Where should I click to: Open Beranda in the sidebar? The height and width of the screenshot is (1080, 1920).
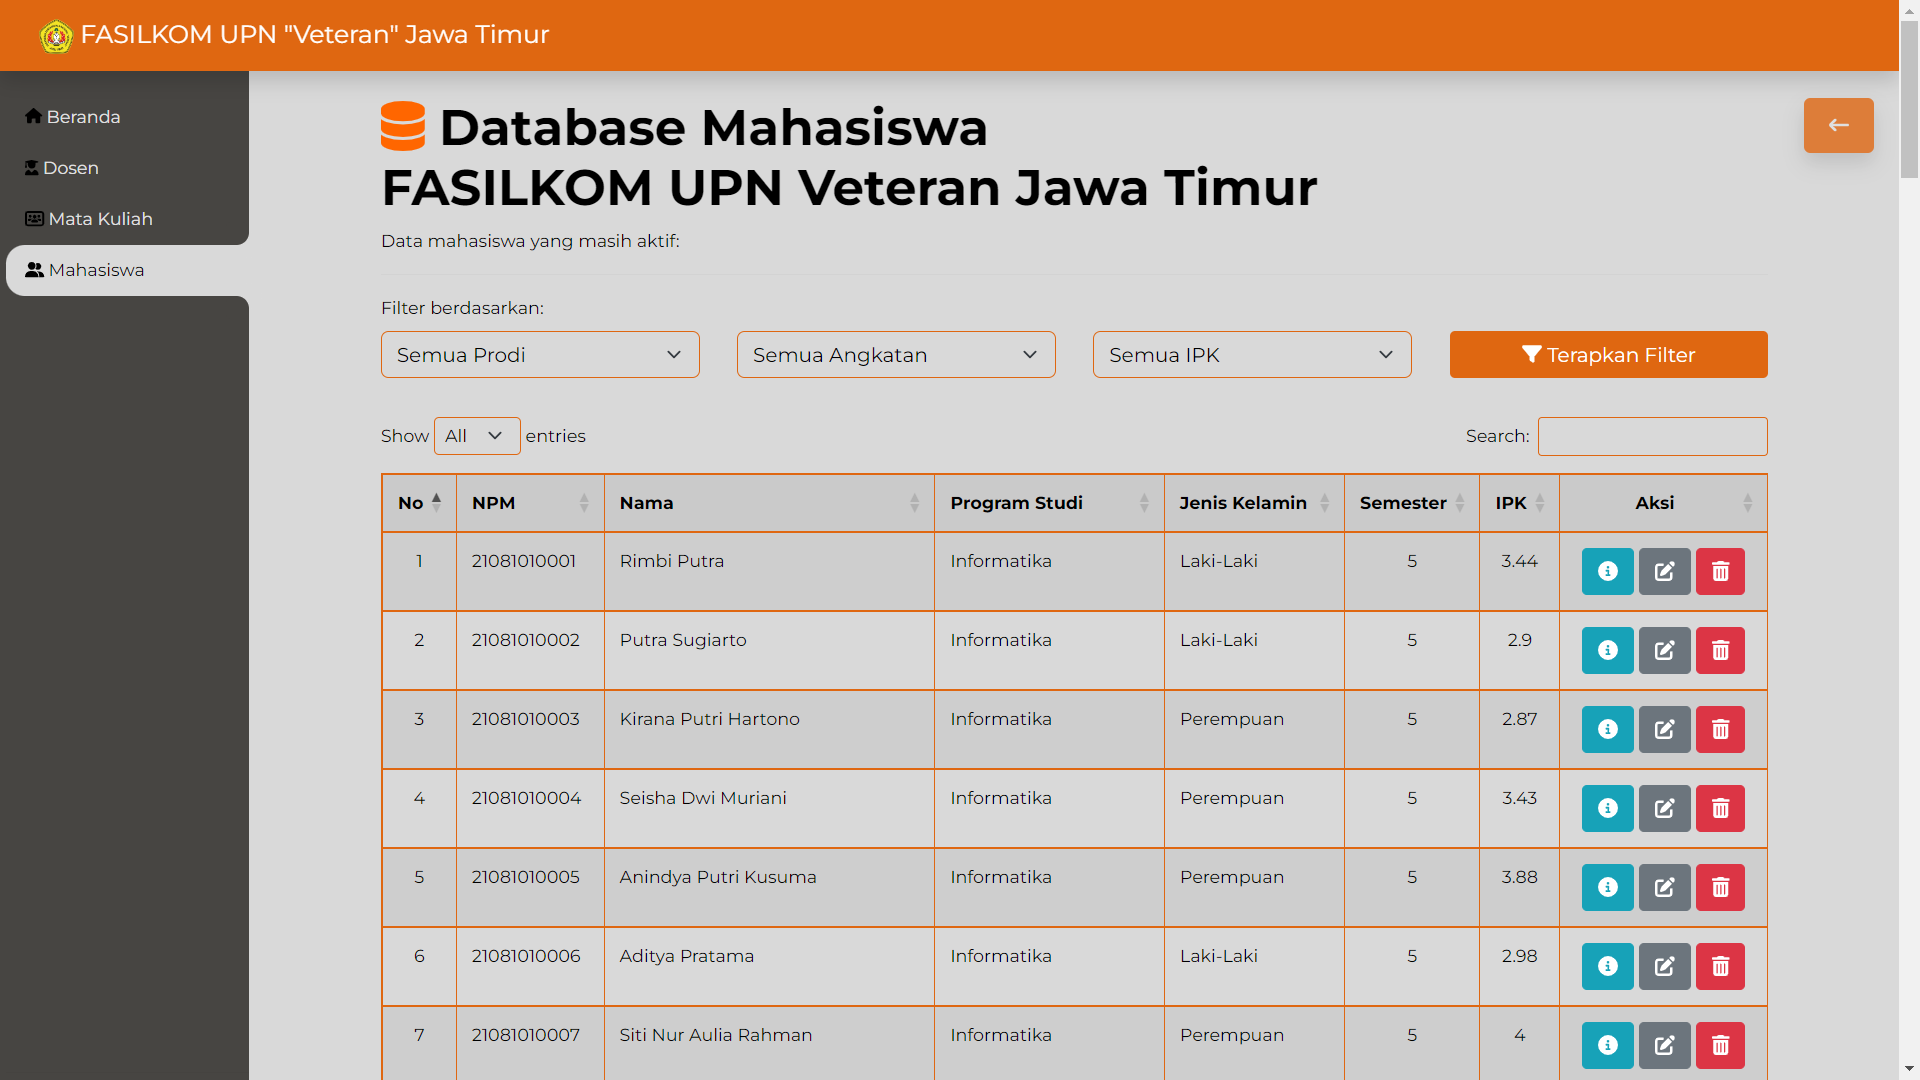(x=73, y=117)
